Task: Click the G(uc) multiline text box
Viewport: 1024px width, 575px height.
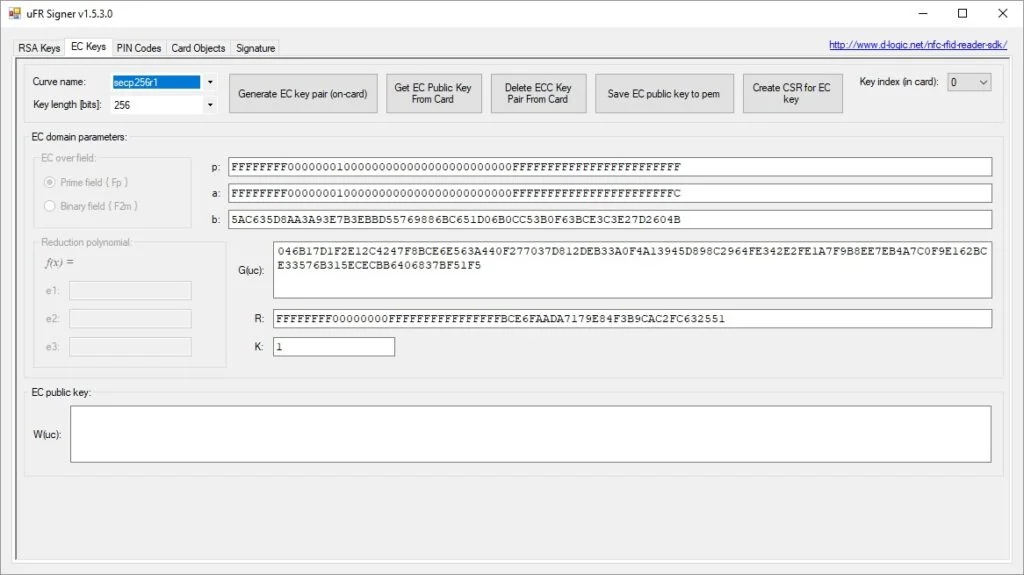Action: (x=632, y=270)
